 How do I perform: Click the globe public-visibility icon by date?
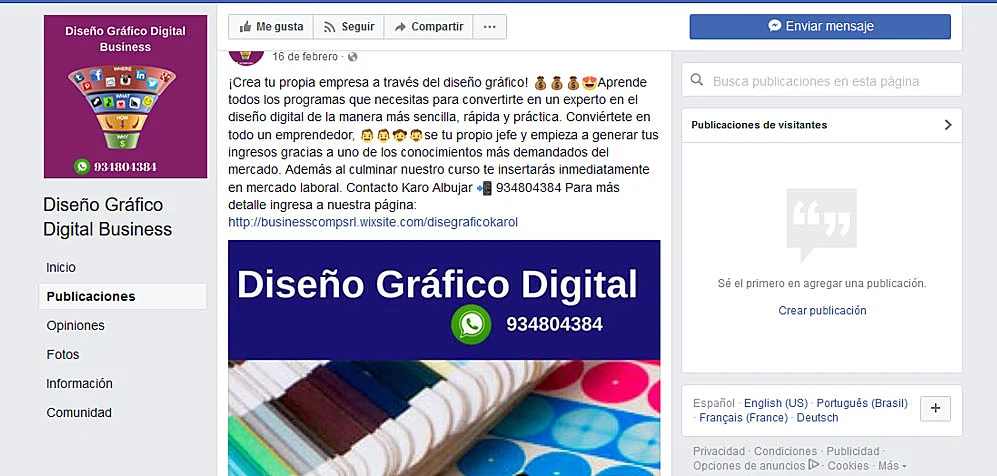point(352,57)
